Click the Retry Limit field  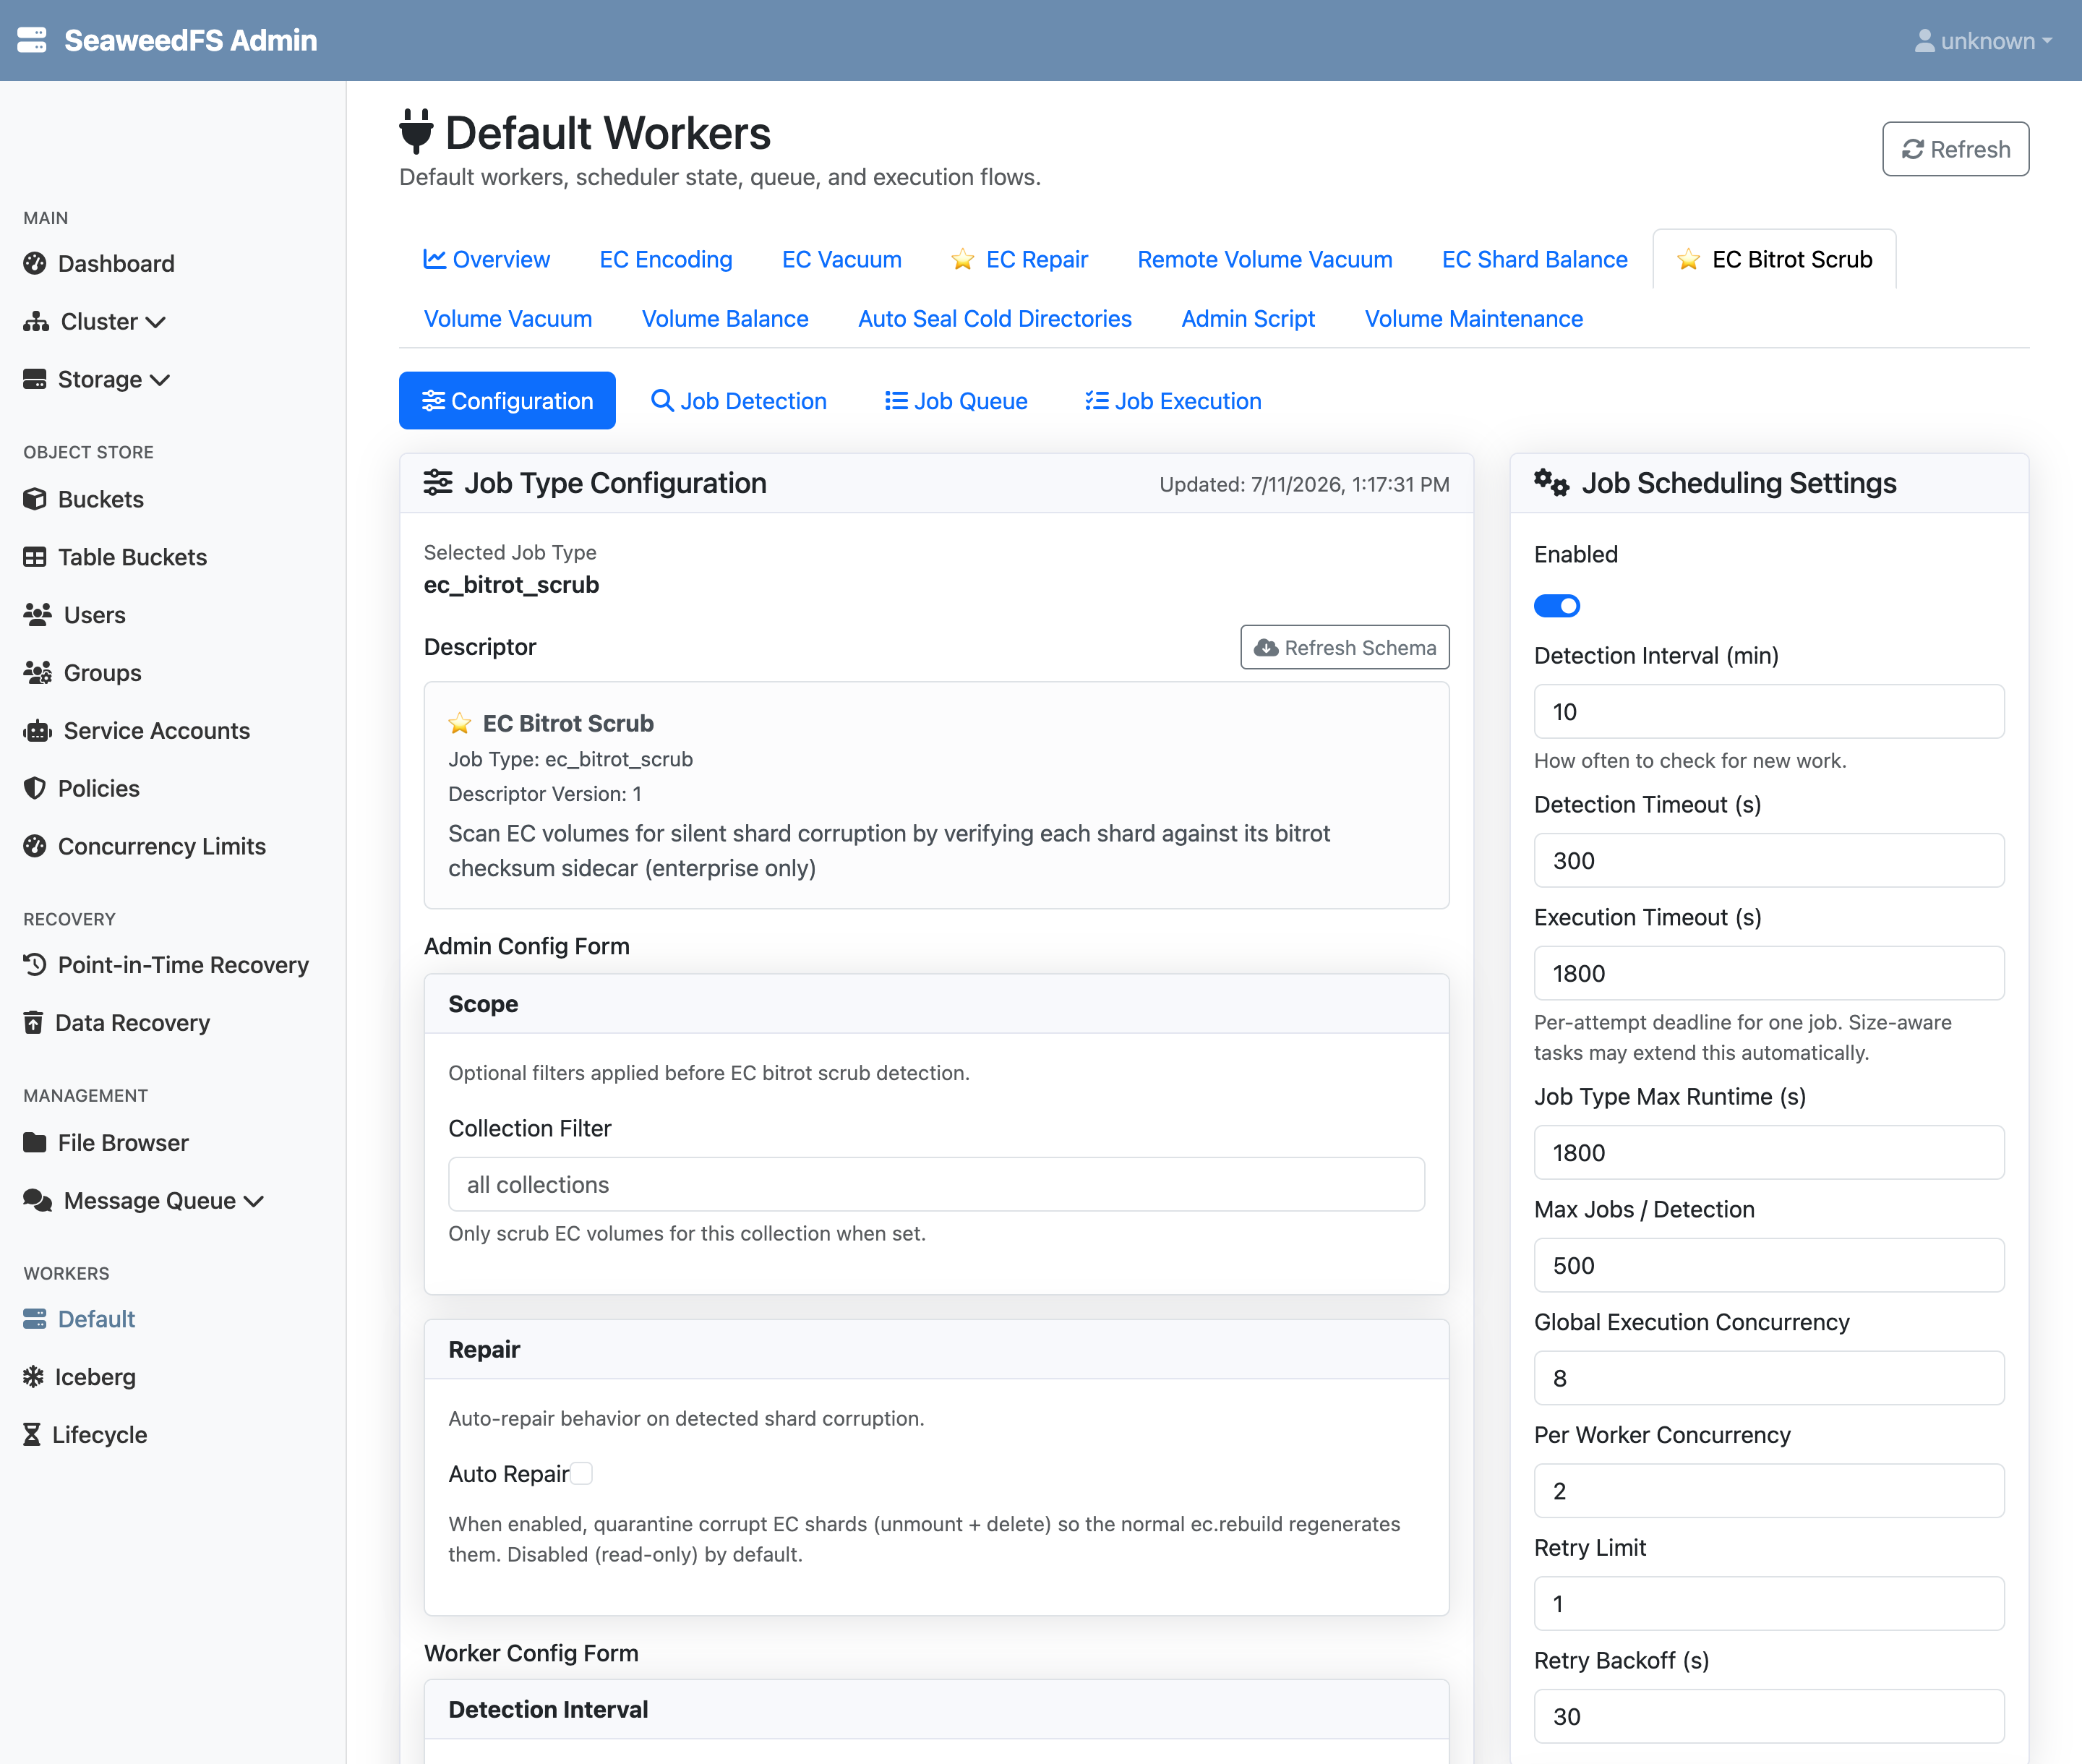[1769, 1603]
